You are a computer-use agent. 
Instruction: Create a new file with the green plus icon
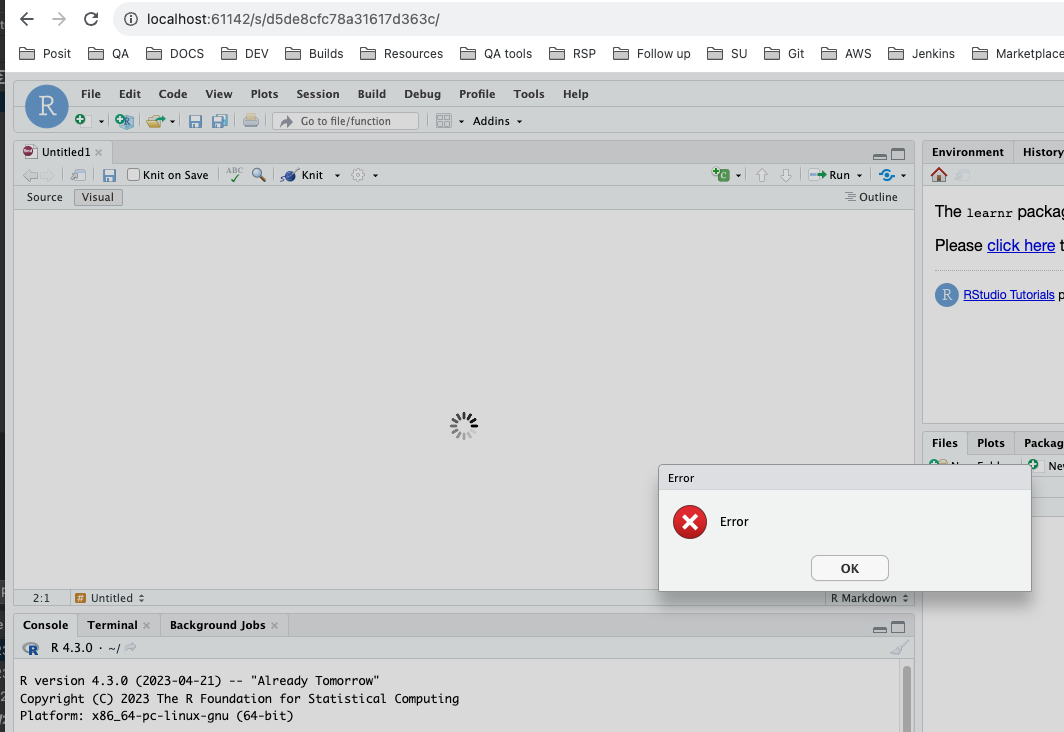click(x=80, y=120)
